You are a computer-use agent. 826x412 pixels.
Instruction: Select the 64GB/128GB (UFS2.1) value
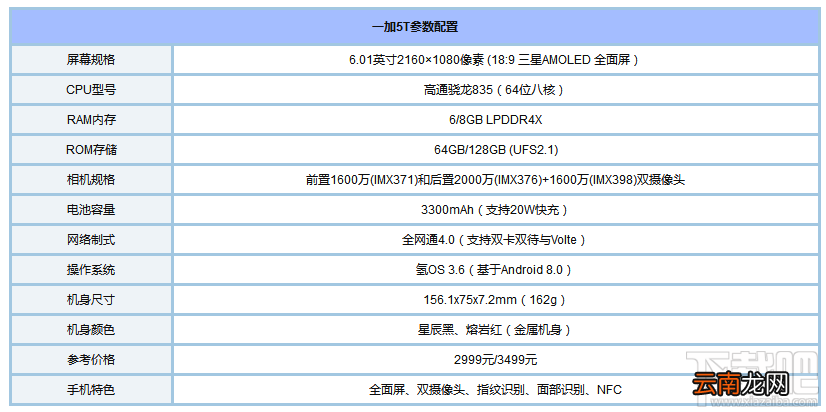[494, 150]
